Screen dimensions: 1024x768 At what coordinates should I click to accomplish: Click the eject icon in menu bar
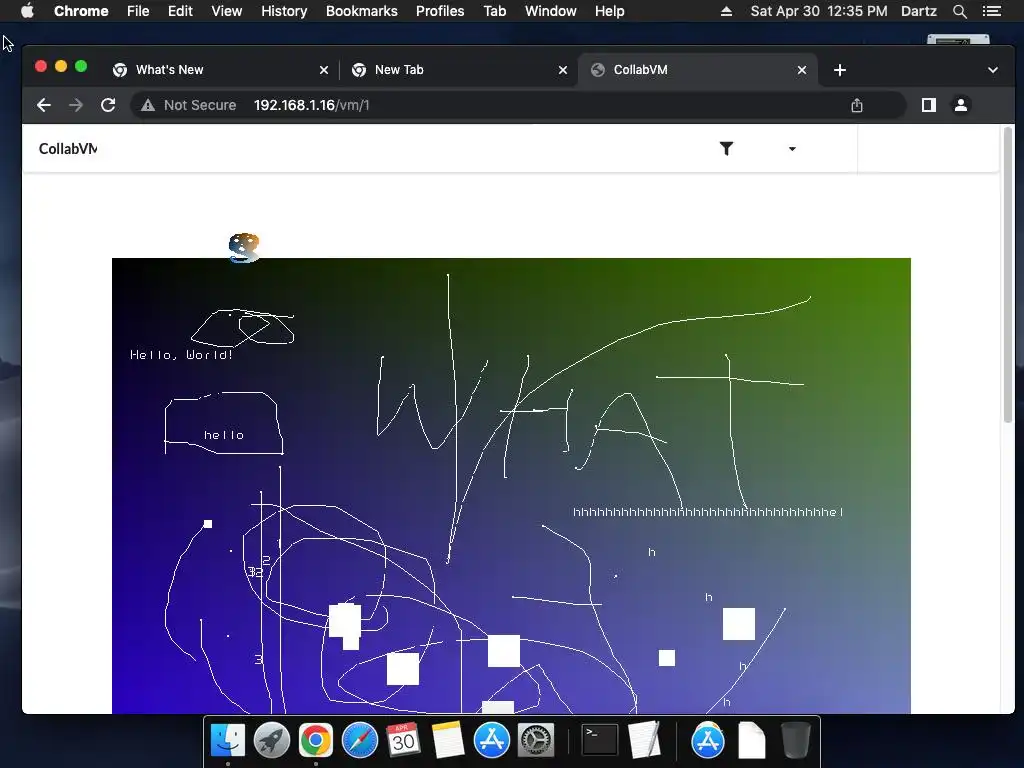coord(726,11)
